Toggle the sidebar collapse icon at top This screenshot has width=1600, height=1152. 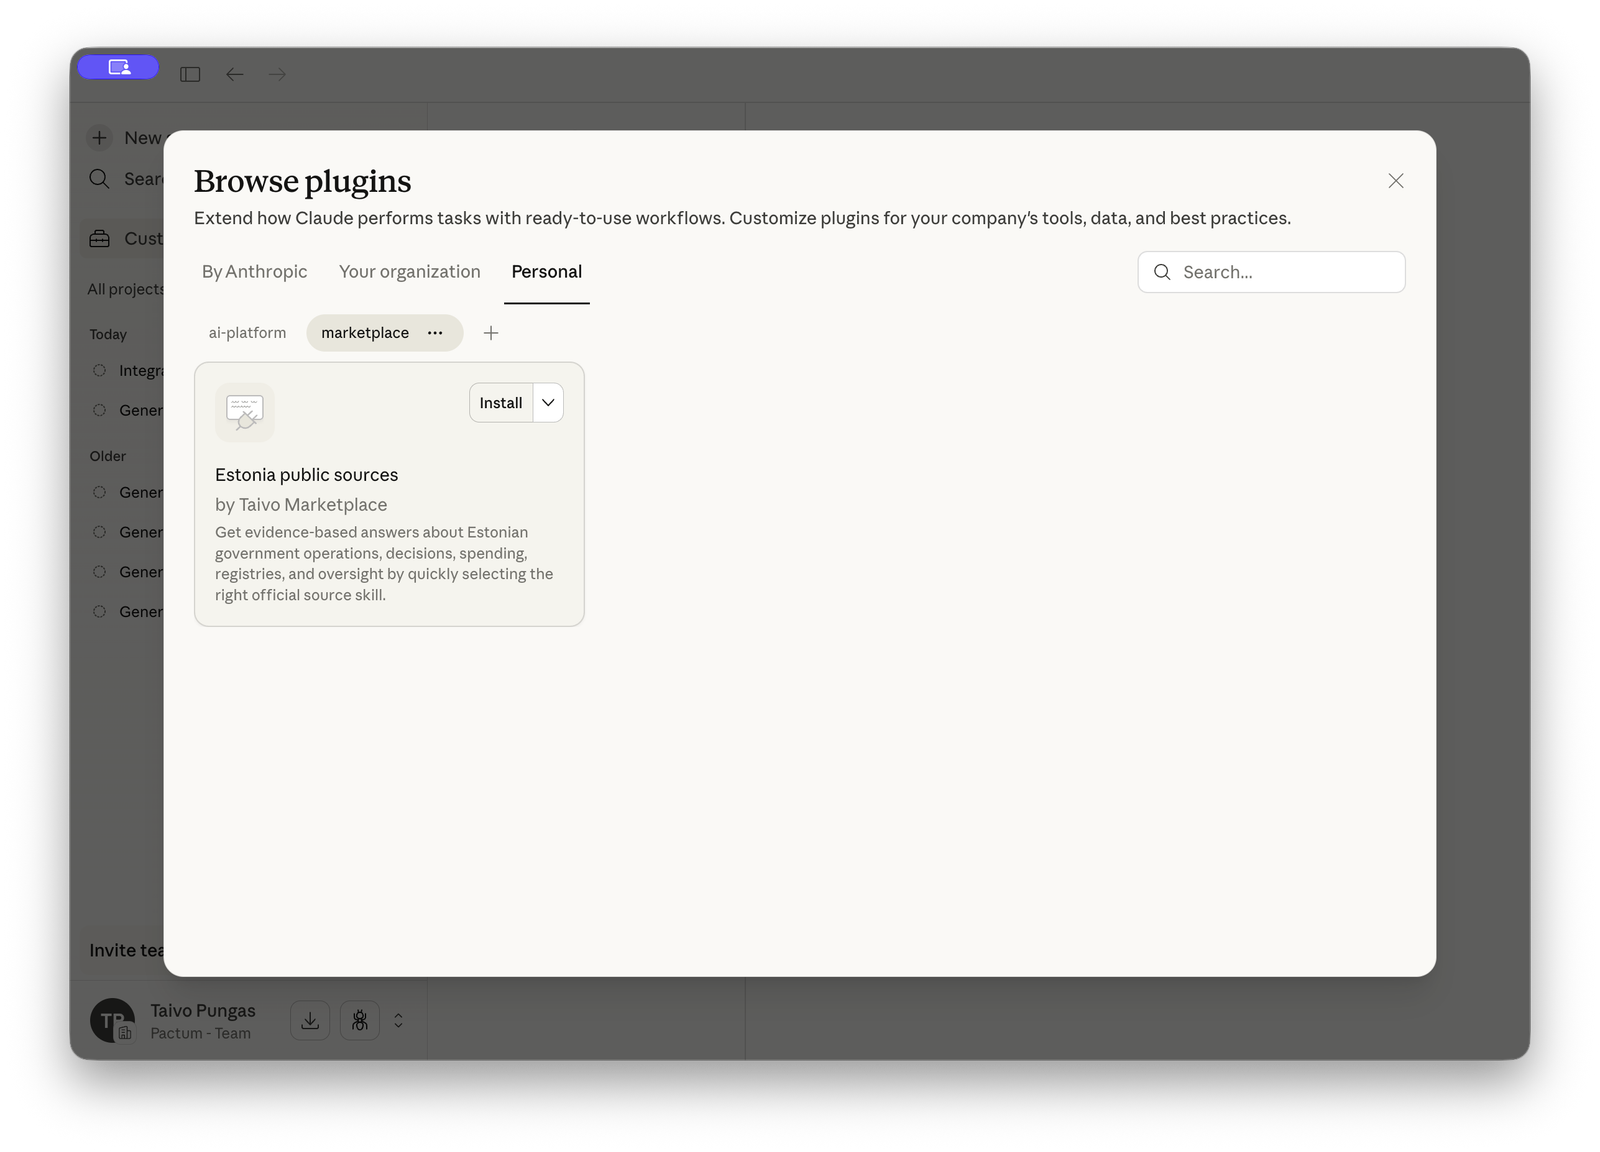tap(189, 74)
